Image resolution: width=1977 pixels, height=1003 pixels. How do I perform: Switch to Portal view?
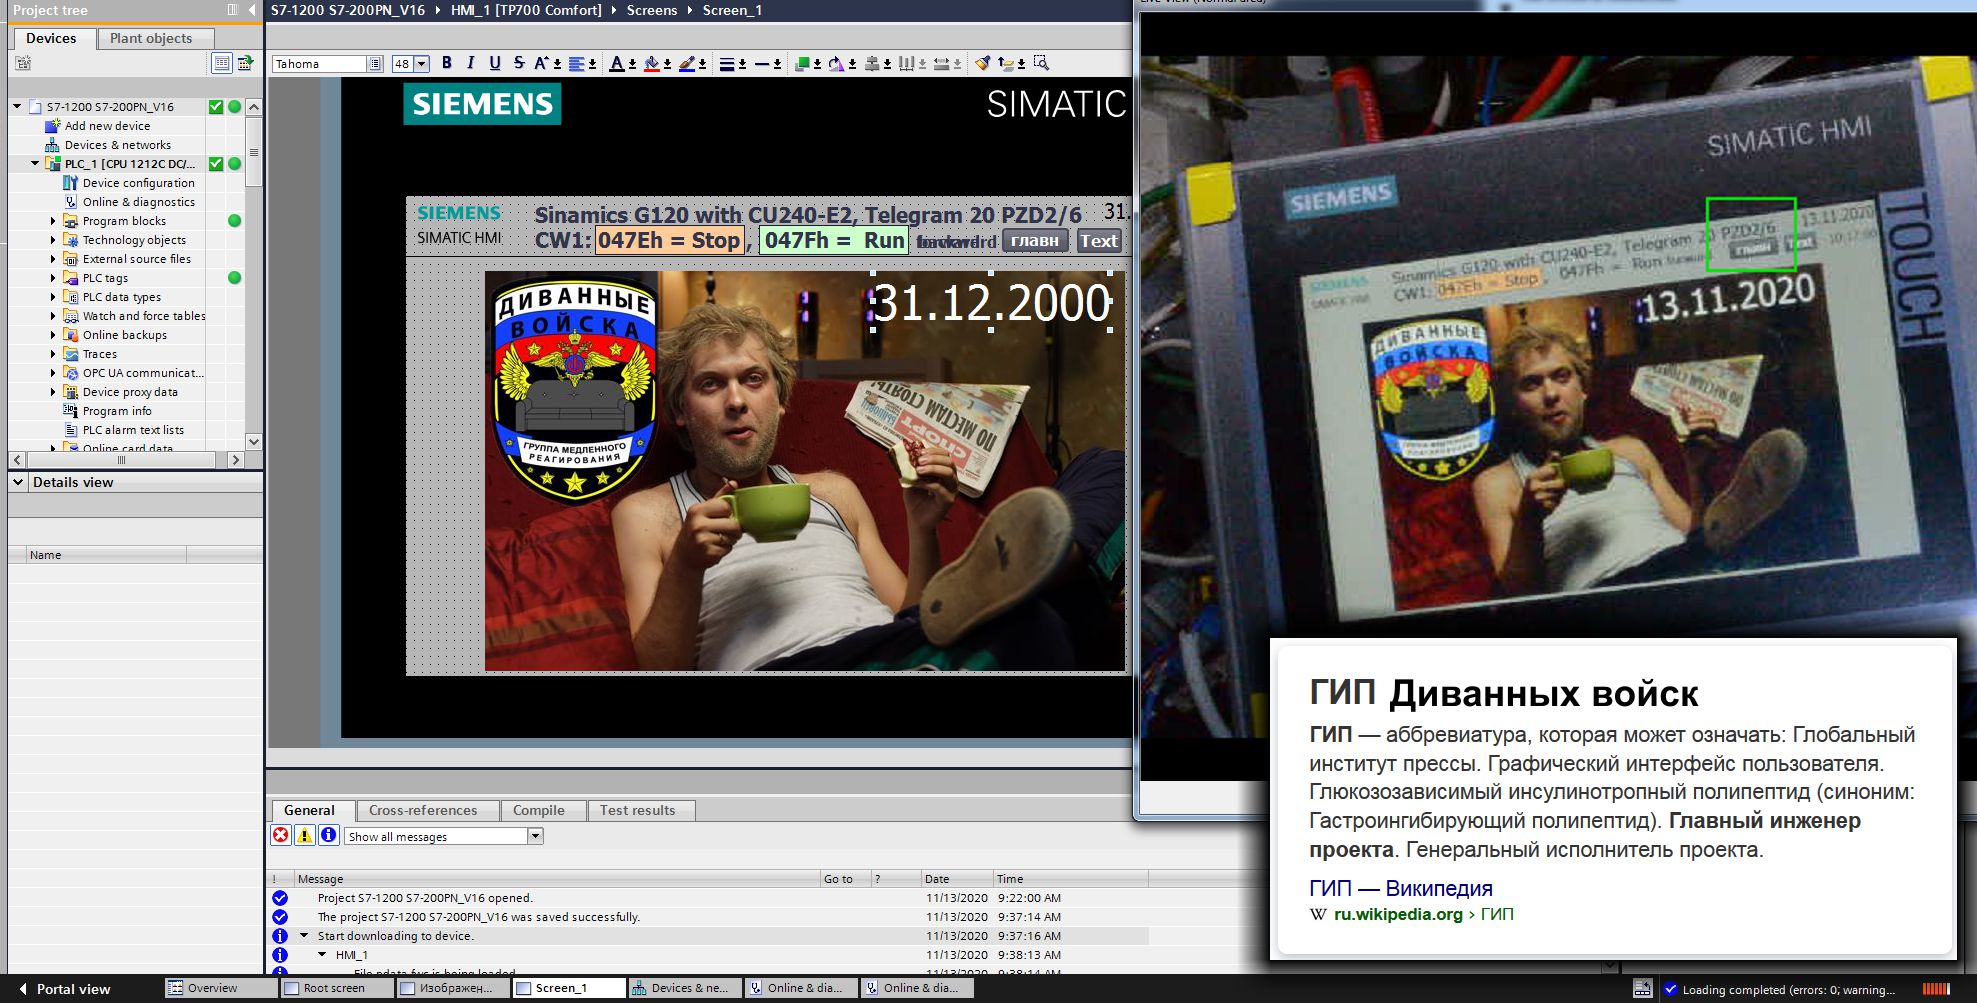click(x=63, y=989)
